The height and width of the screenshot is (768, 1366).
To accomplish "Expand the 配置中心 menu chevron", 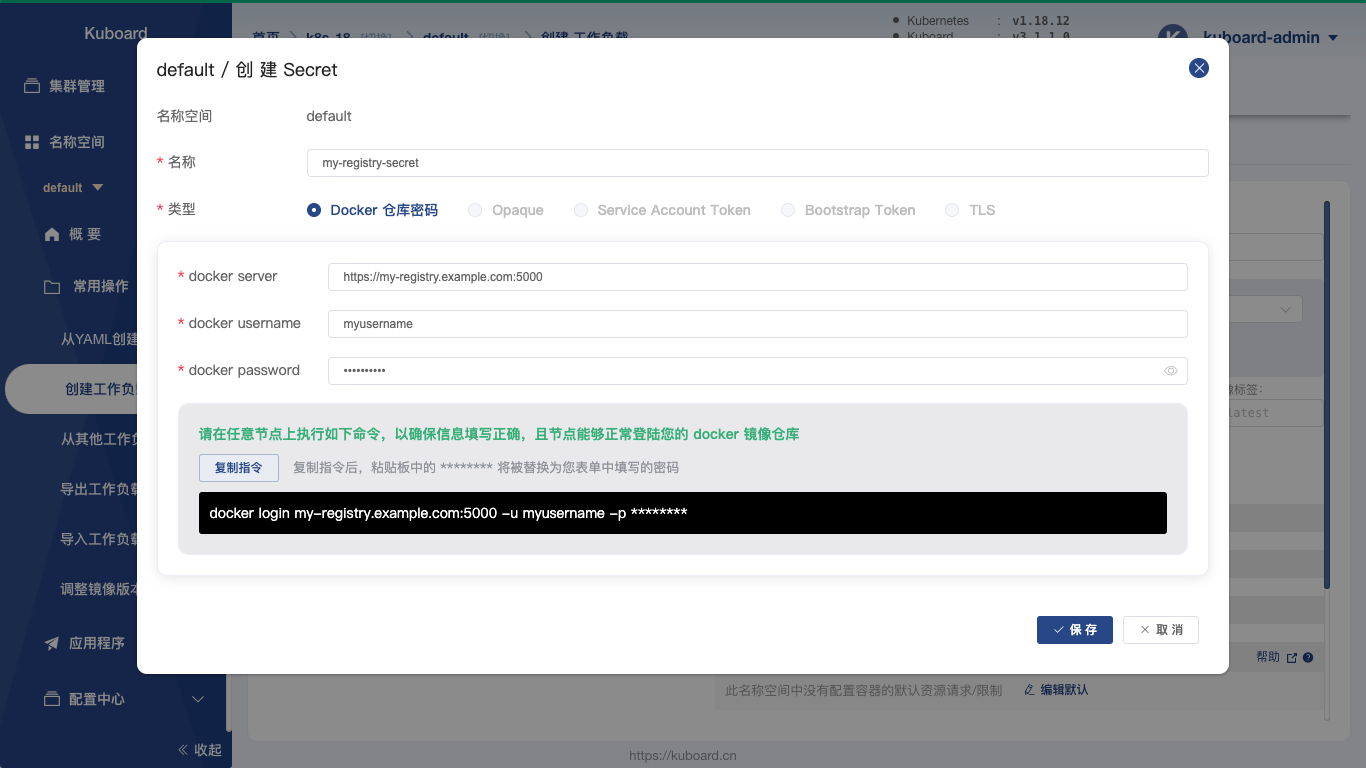I will (198, 699).
